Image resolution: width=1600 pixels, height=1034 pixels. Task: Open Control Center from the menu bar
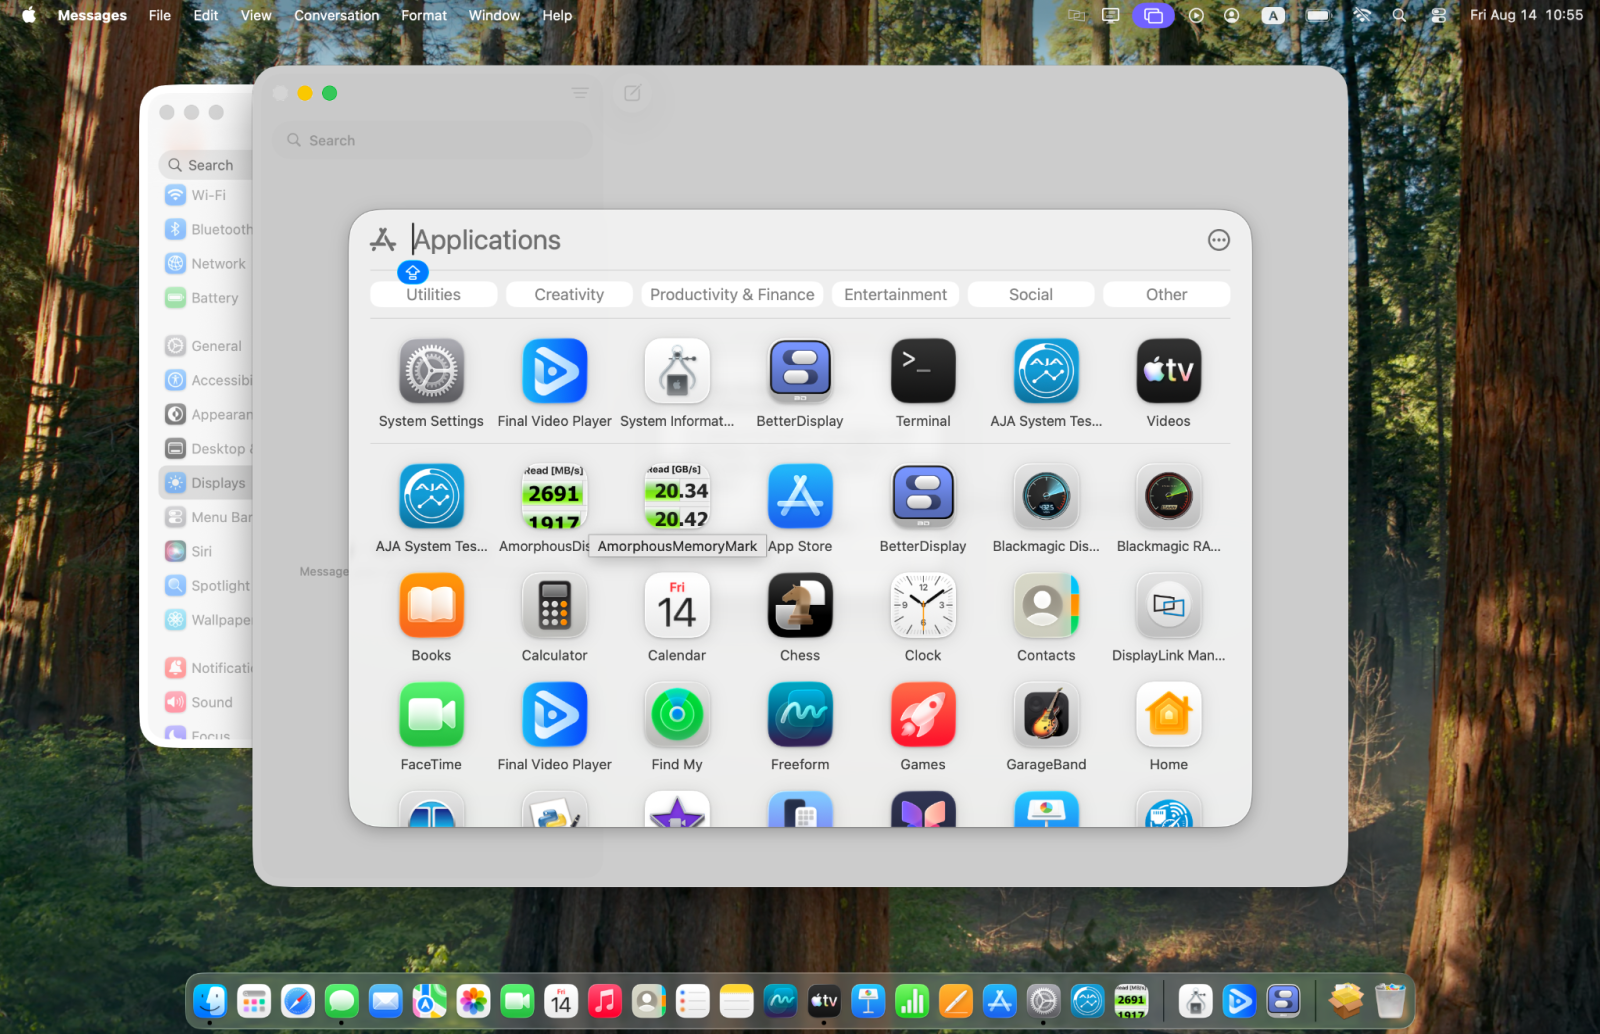tap(1438, 15)
